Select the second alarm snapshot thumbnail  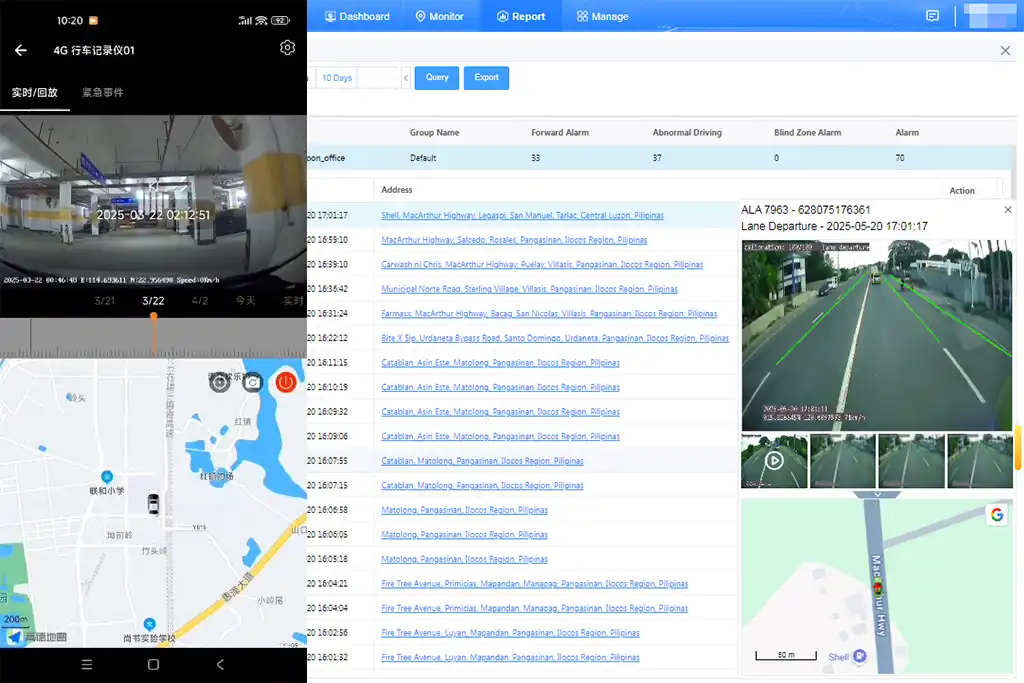pyautogui.click(x=843, y=461)
